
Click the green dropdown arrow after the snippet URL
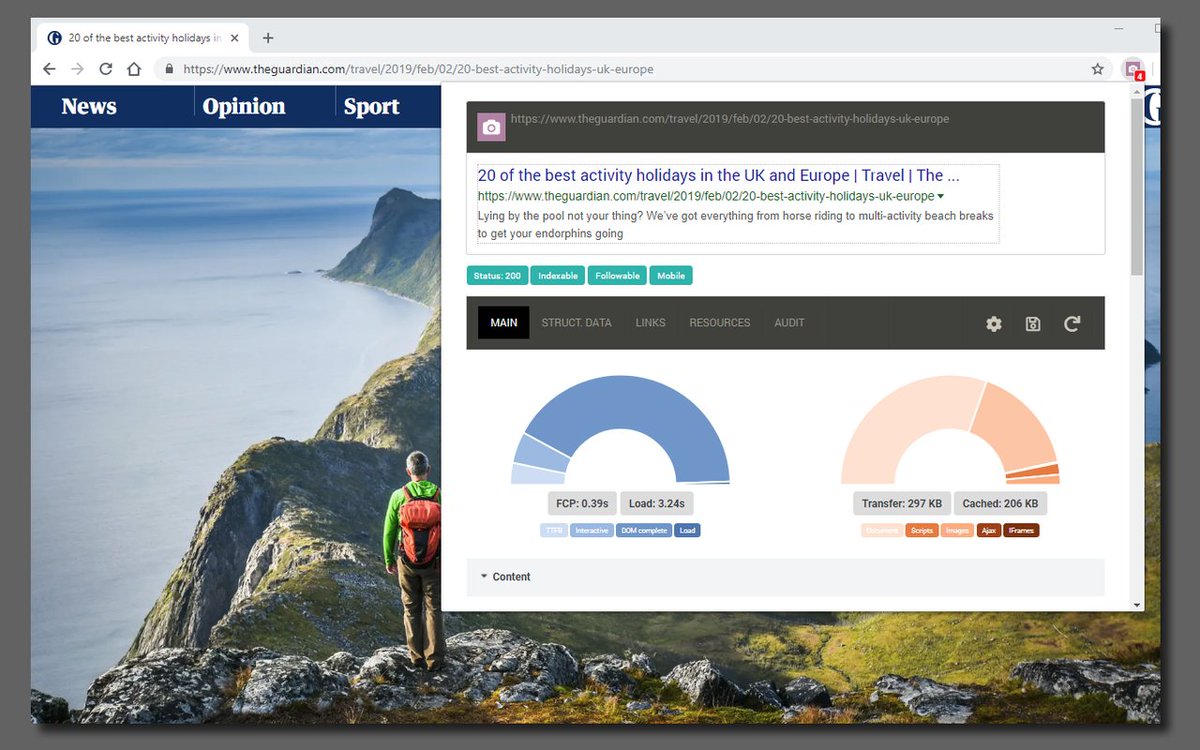point(941,196)
